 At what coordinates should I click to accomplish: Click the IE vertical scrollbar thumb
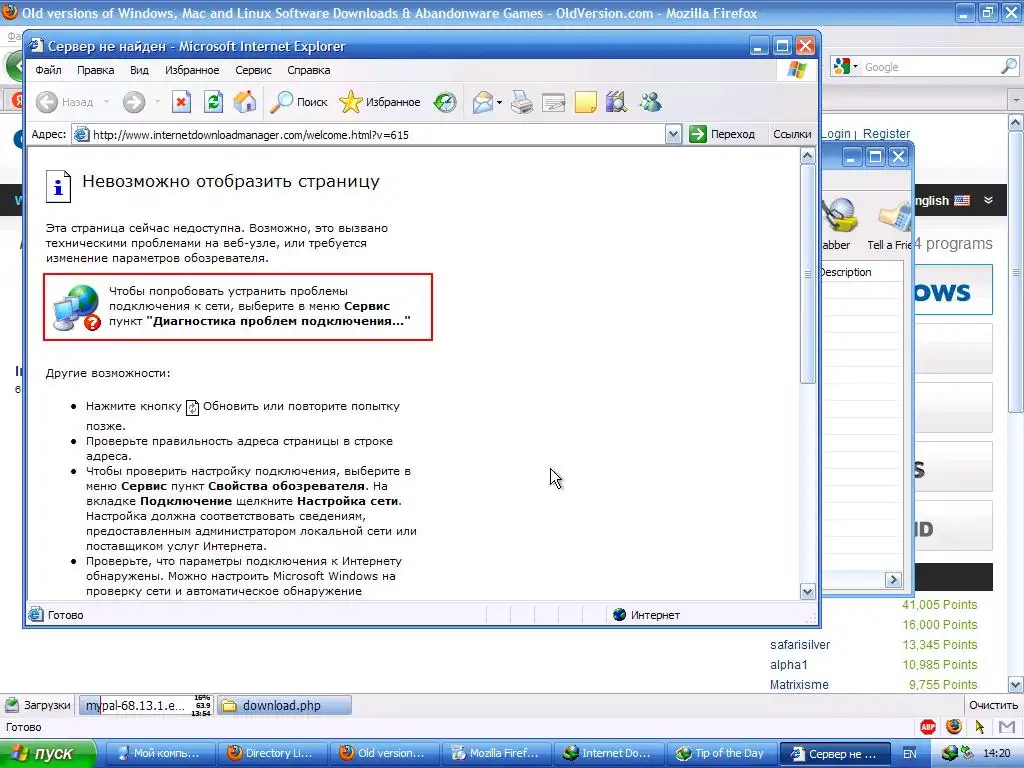click(x=807, y=274)
